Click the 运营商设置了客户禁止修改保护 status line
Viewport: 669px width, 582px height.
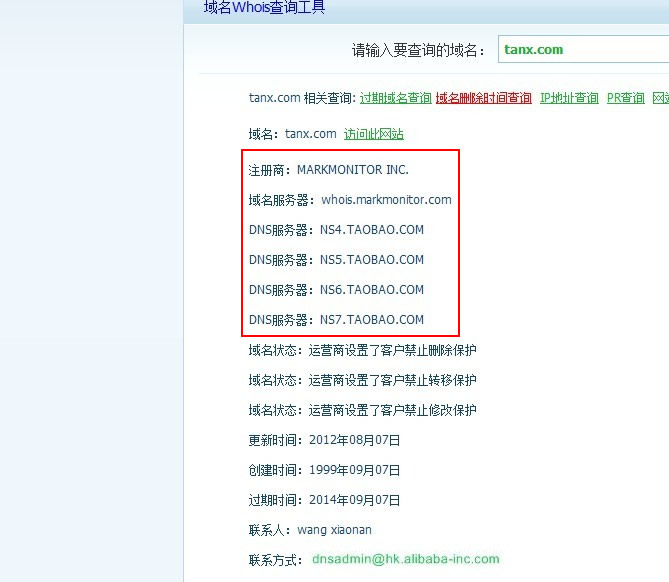(x=393, y=410)
